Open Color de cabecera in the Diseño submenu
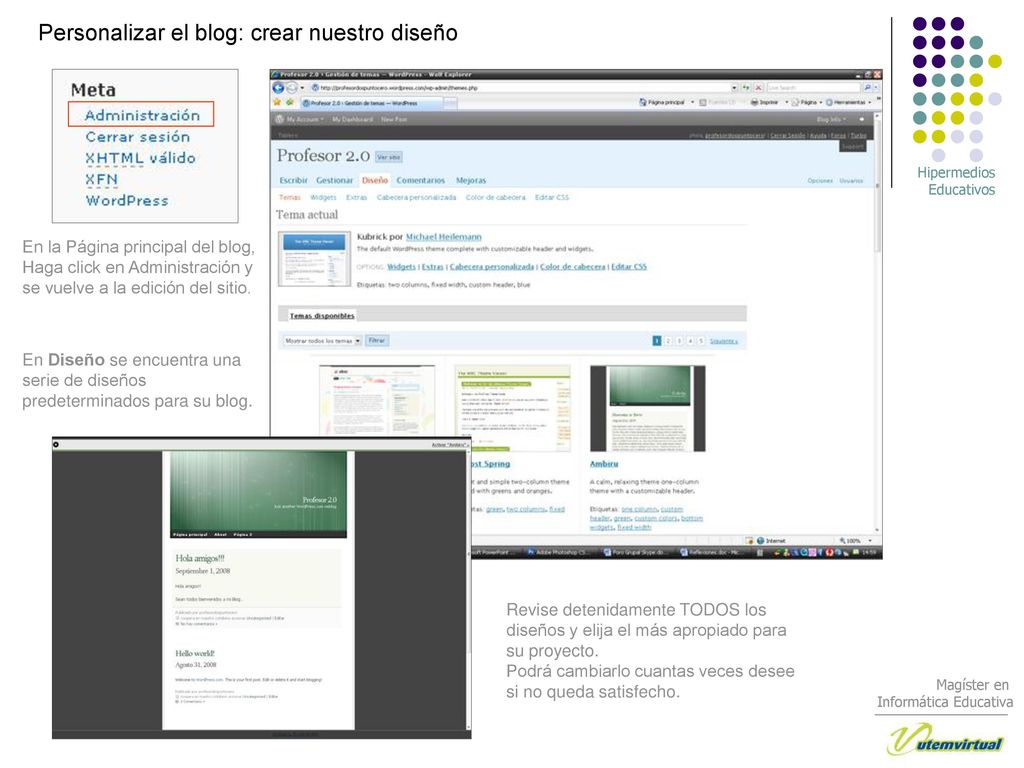This screenshot has width=1024, height=768. [x=496, y=197]
